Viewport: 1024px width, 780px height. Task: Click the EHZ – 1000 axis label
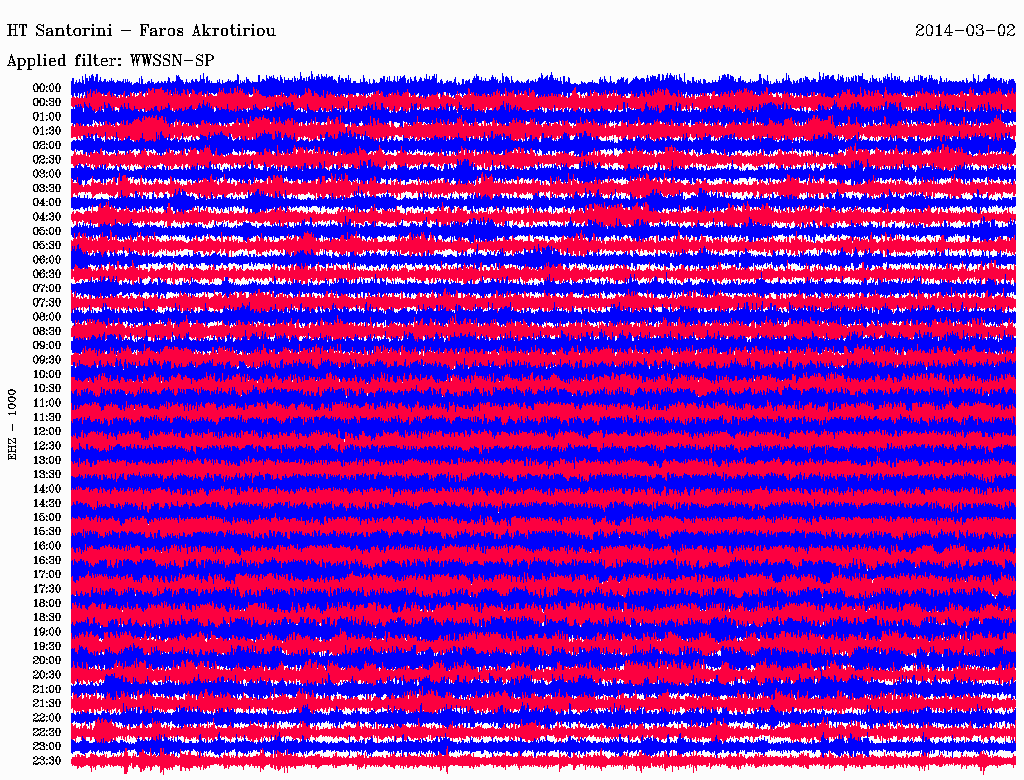(x=12, y=425)
